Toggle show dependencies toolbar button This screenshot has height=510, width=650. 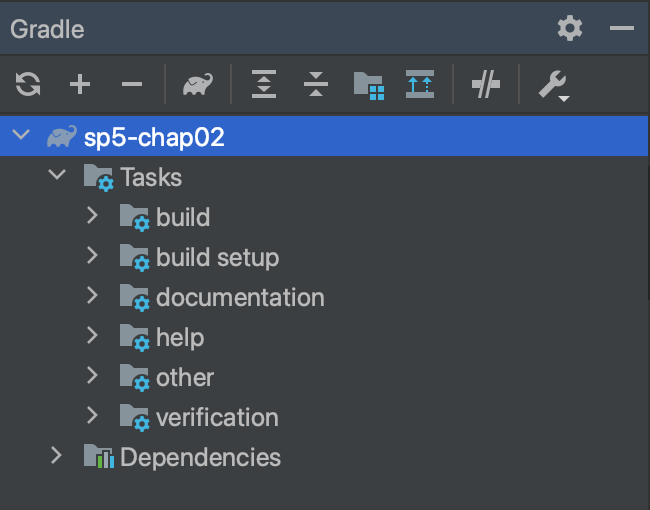pyautogui.click(x=420, y=84)
